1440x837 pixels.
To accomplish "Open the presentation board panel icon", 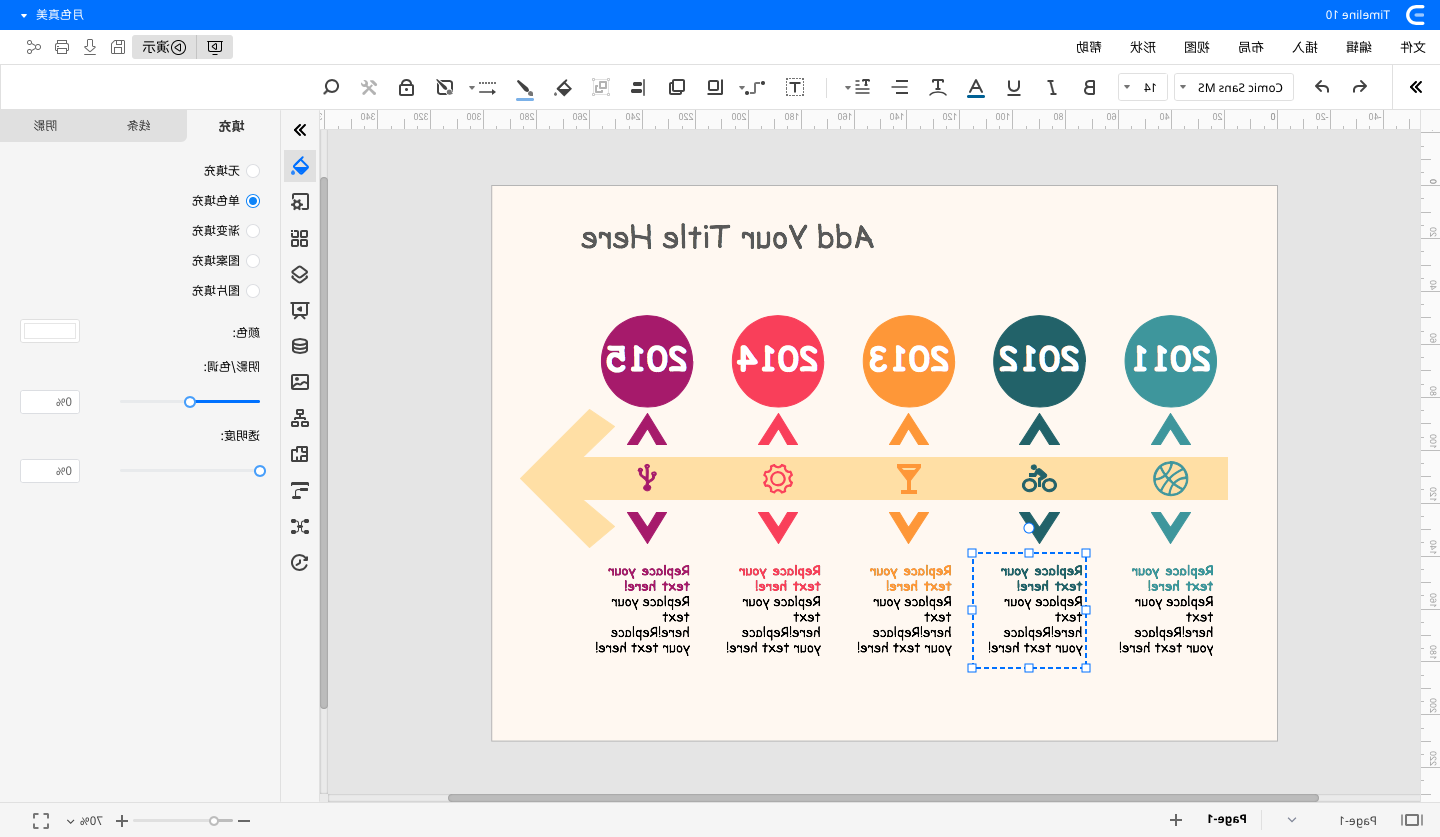I will [299, 310].
